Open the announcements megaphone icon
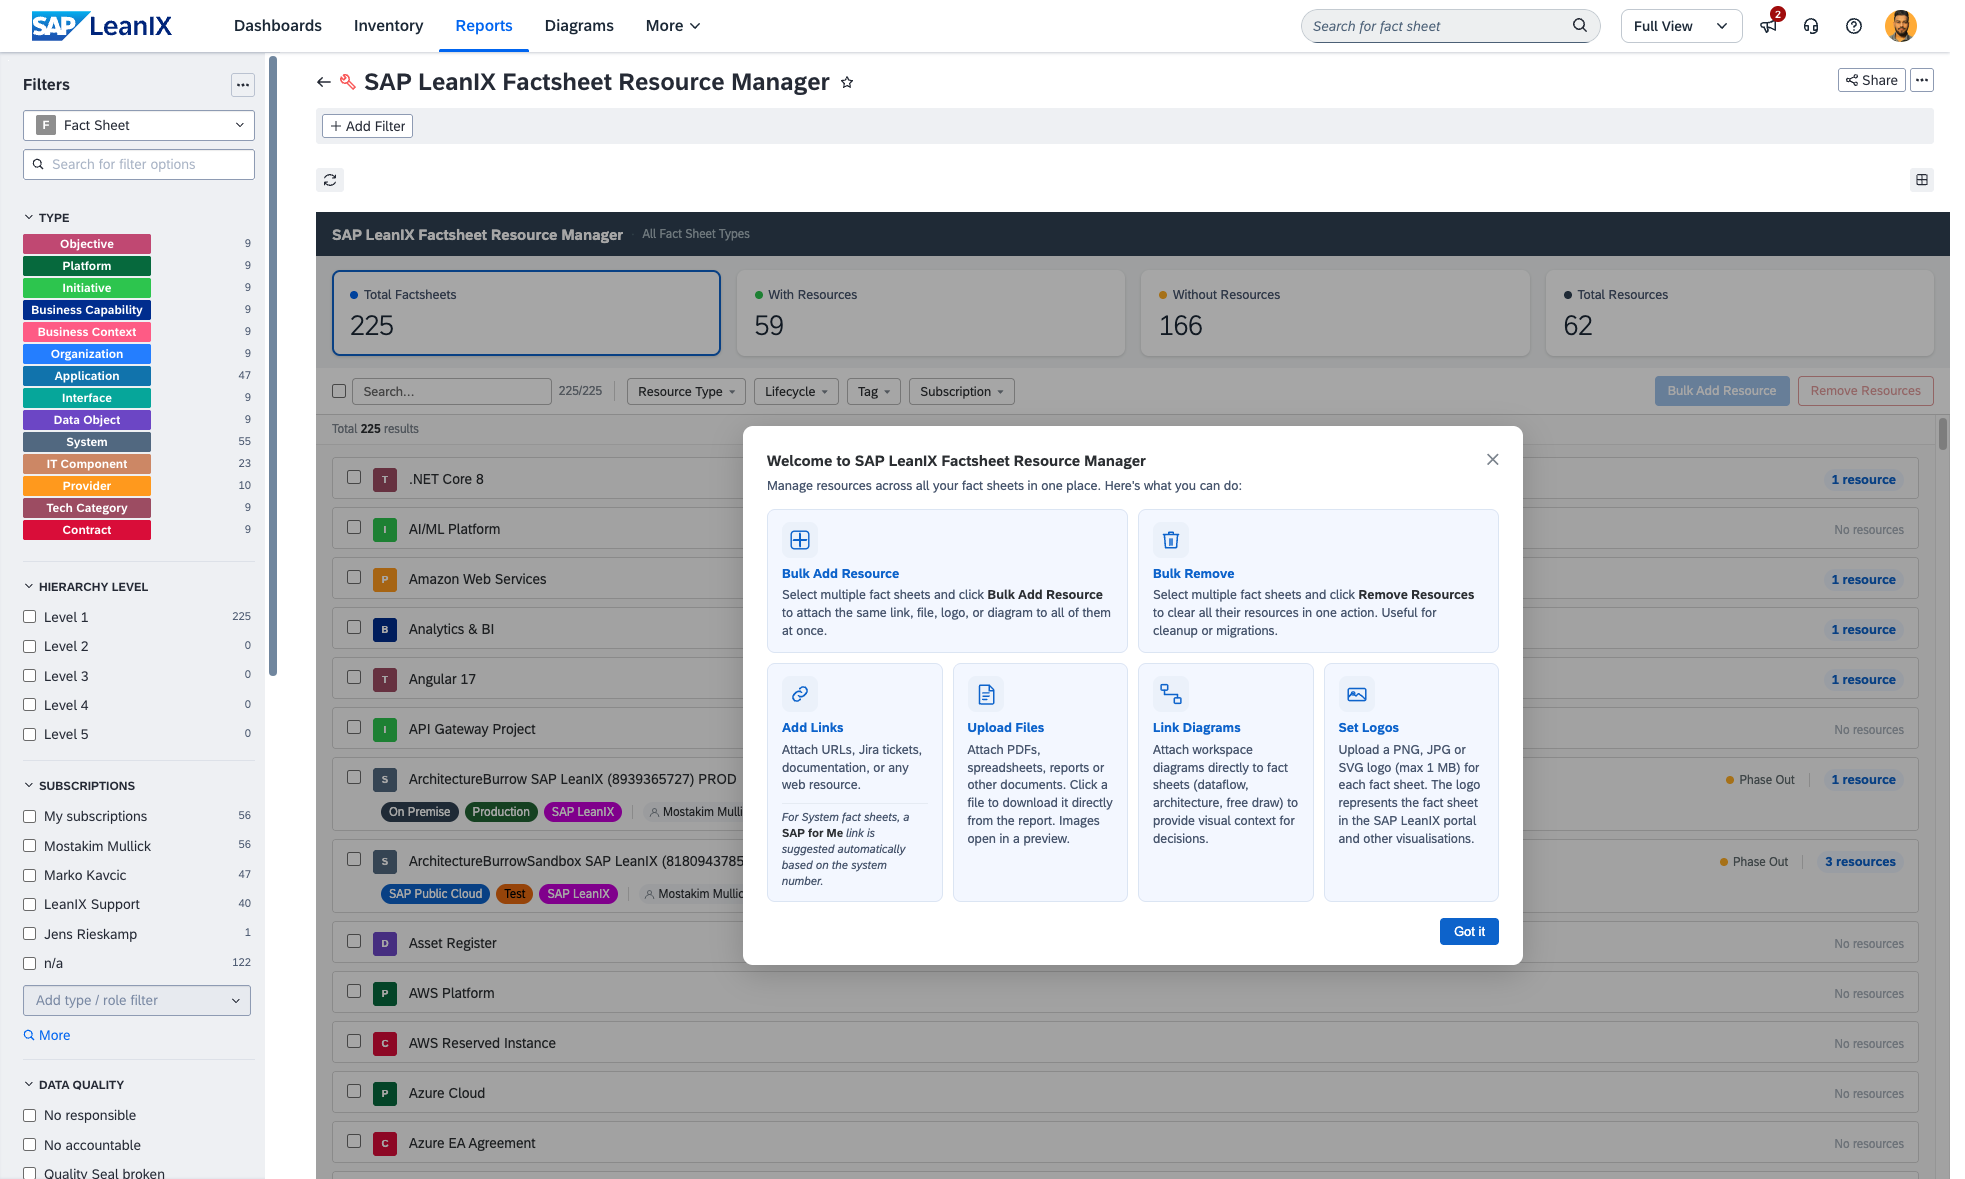 click(1769, 26)
